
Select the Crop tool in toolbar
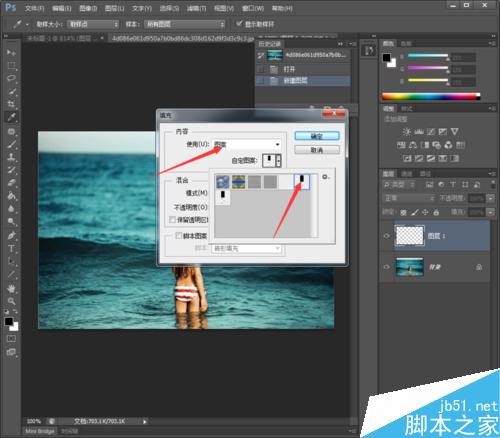tap(11, 104)
